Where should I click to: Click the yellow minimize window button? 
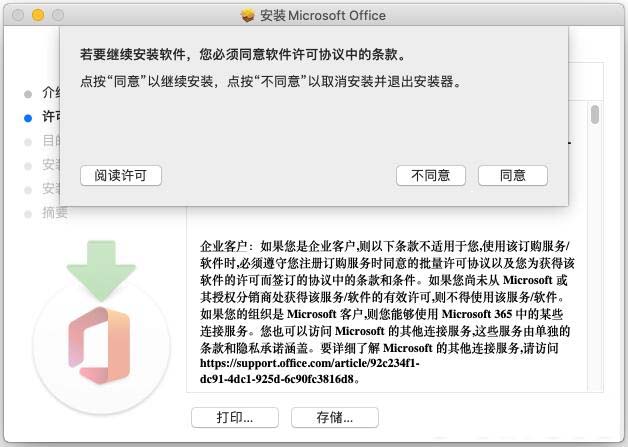[x=38, y=15]
